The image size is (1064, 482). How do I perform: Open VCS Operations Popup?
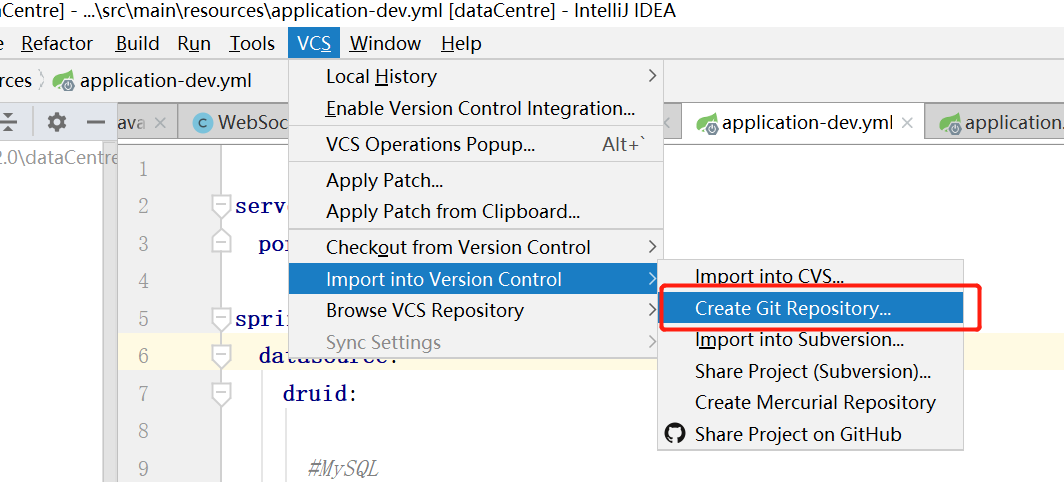pos(476,144)
